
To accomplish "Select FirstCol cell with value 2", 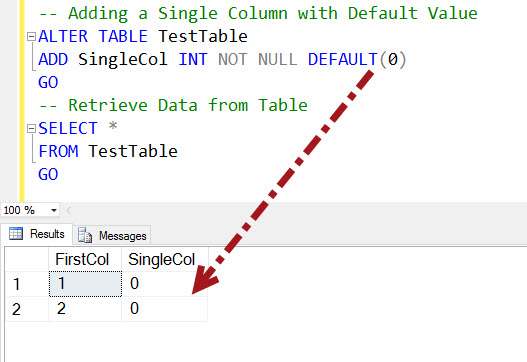I will (85, 309).
